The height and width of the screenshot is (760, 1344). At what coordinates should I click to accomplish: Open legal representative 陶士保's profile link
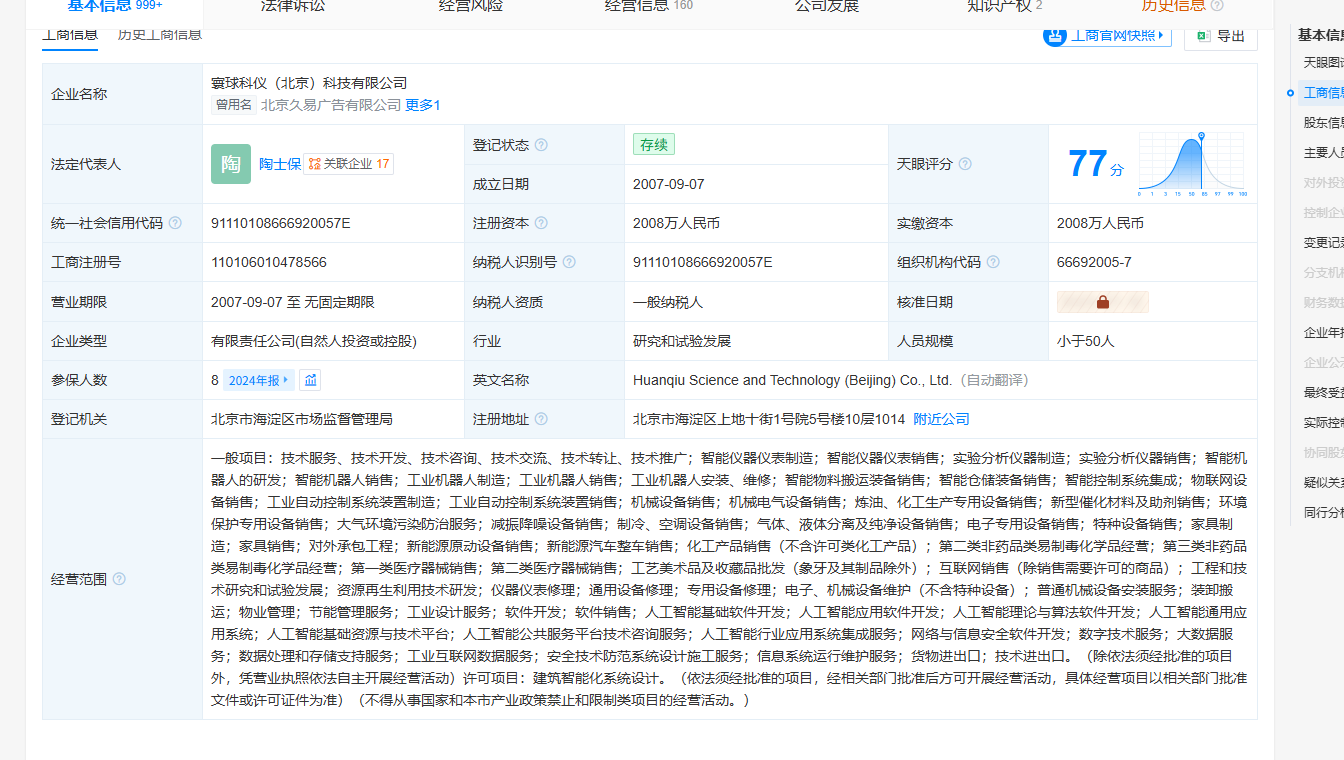click(279, 164)
